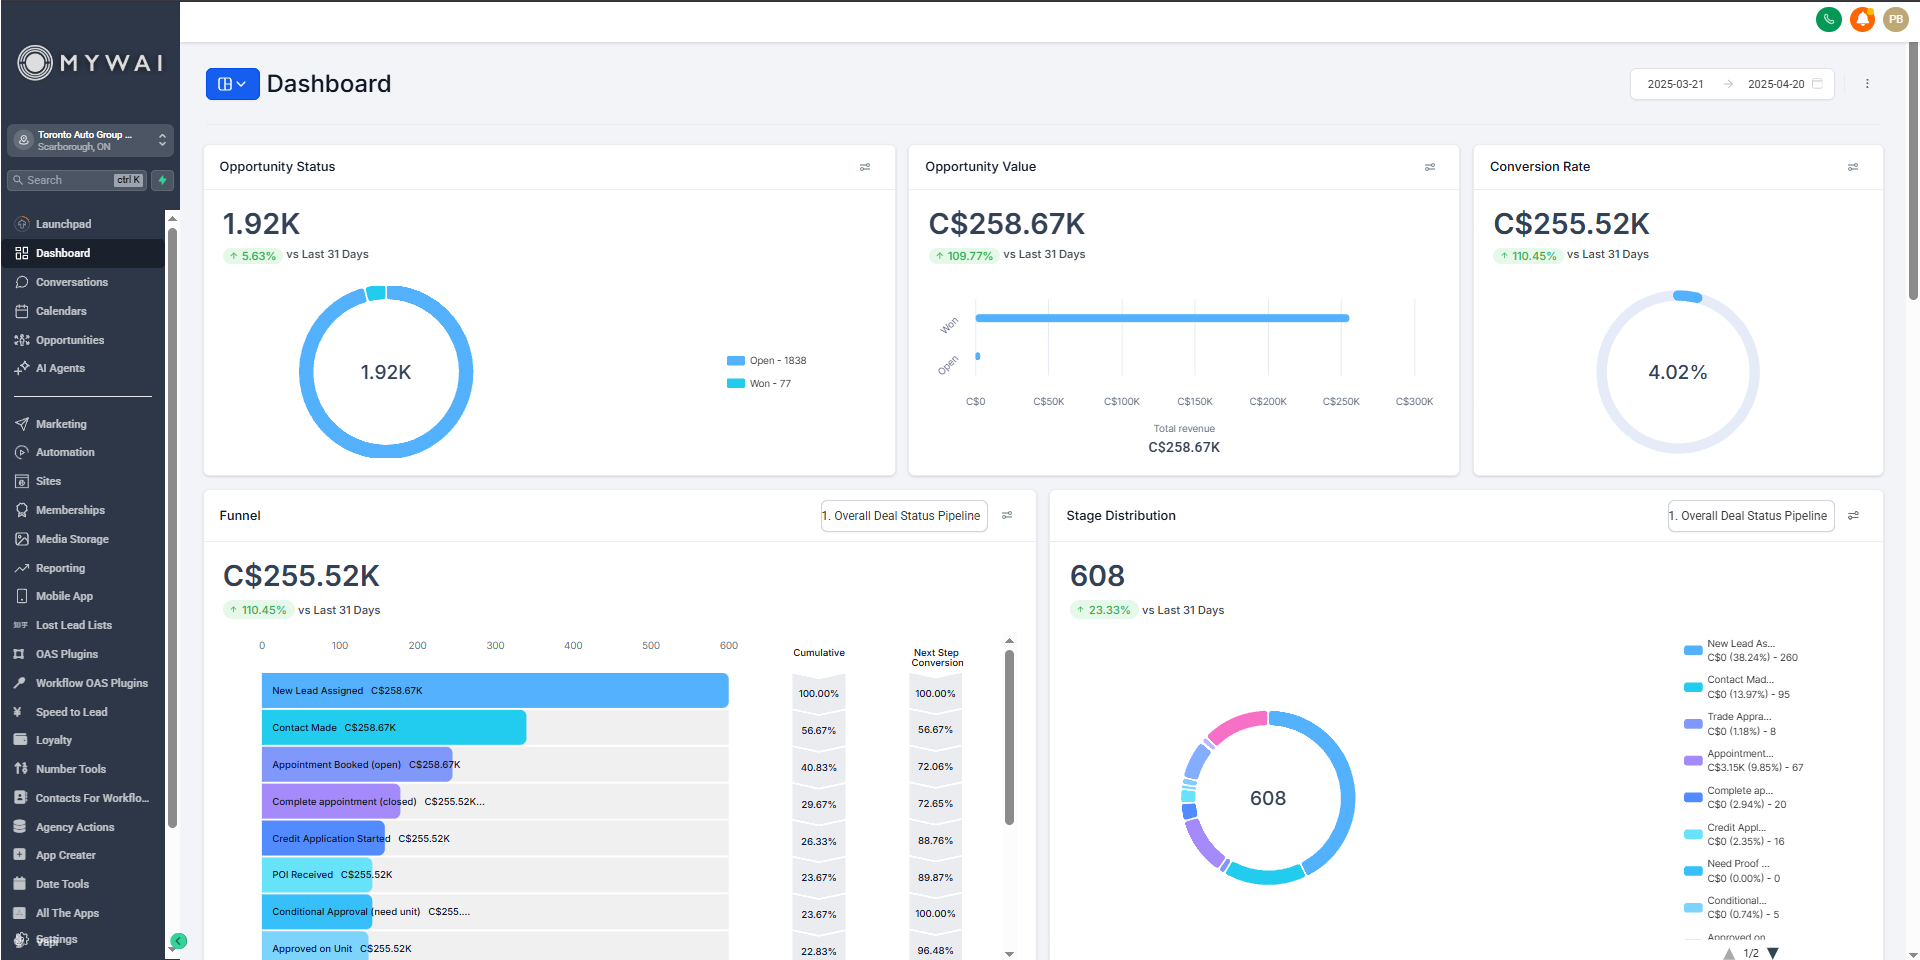The height and width of the screenshot is (960, 1920).
Task: Open Conversations in the sidebar
Action: (72, 282)
